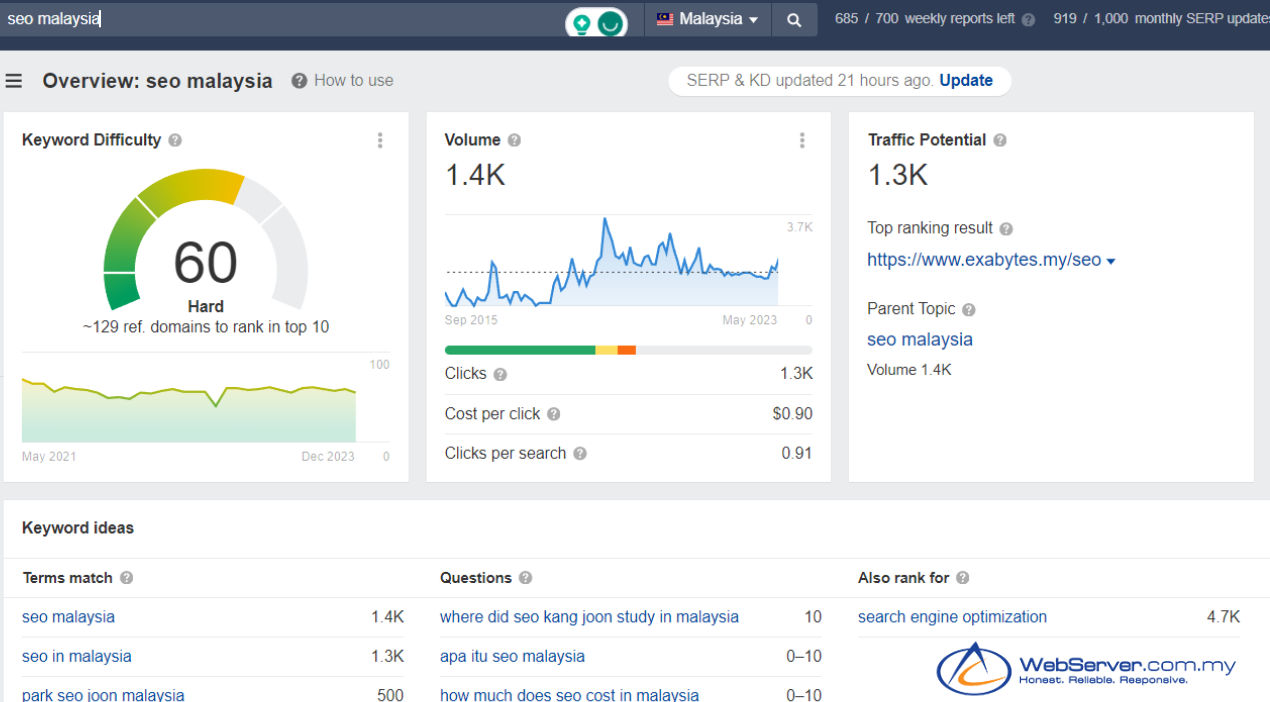Click the '685 / 700 weekly reports left' text
Image resolution: width=1270 pixels, height=702 pixels.
point(925,19)
